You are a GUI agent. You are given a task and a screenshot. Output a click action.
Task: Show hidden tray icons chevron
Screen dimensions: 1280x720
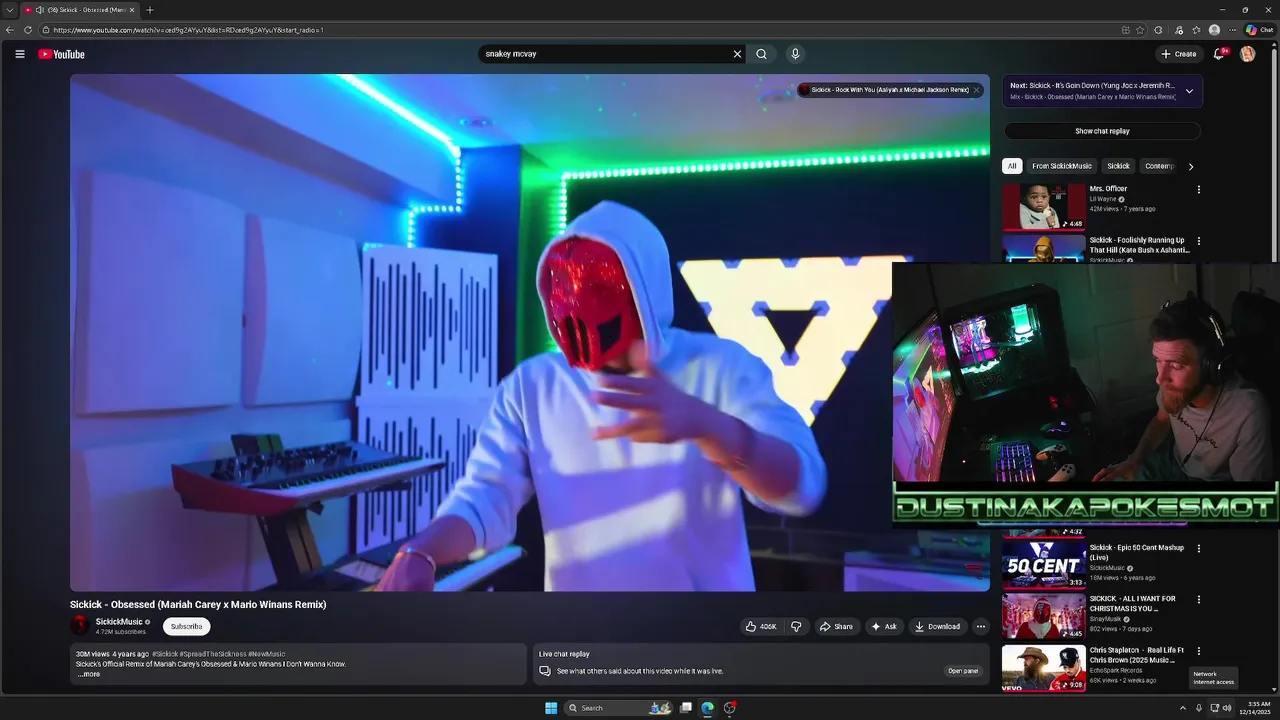coord(1183,708)
